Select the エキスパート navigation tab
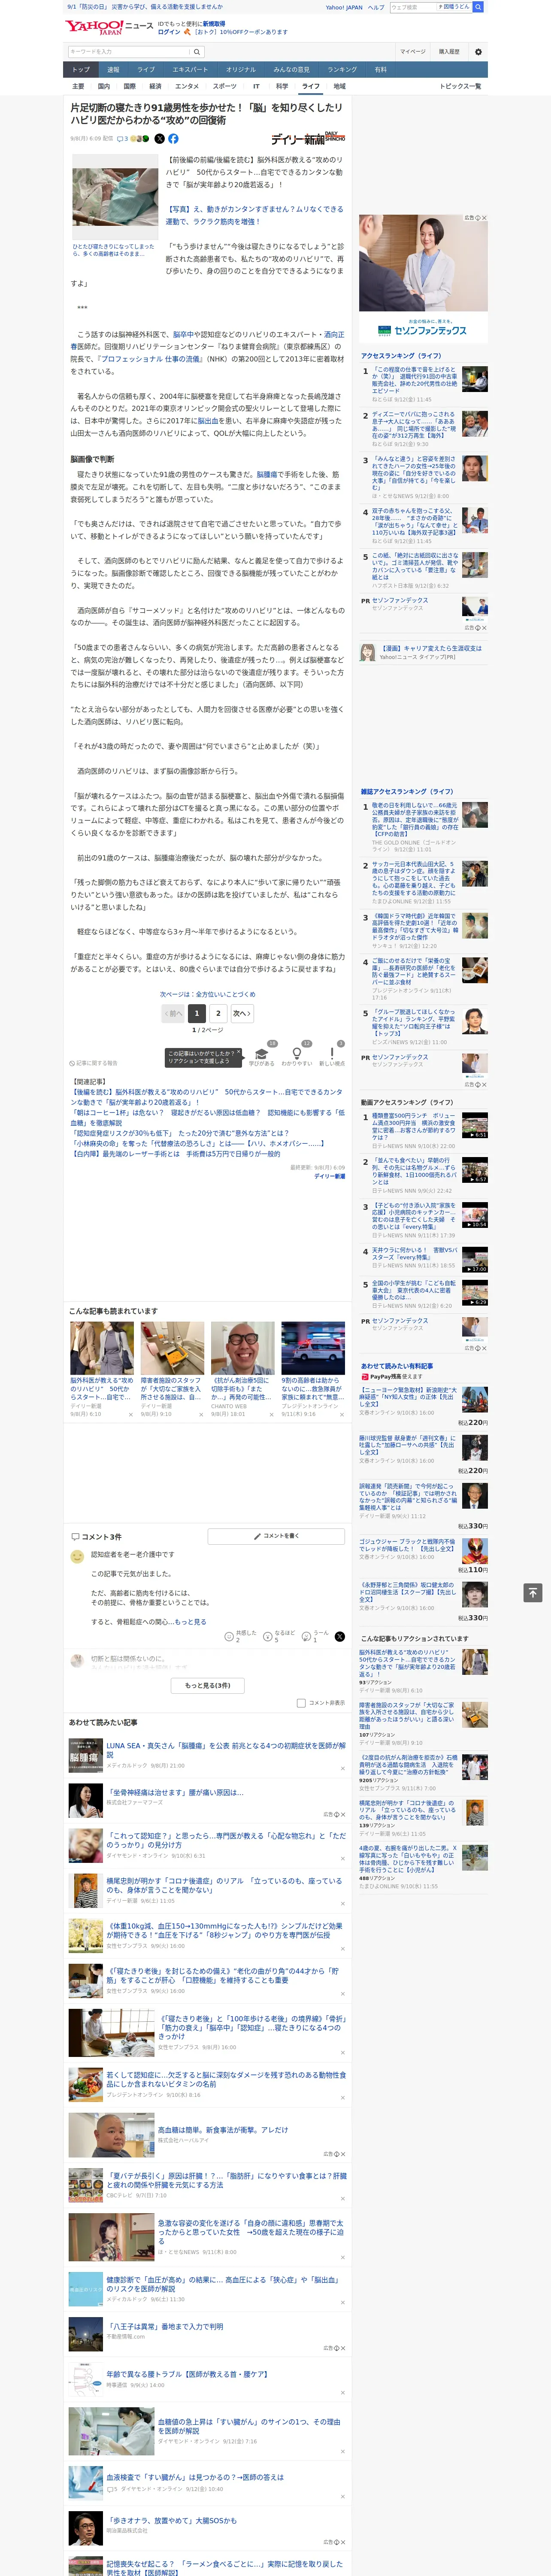Viewport: 551px width, 2576px height. click(x=190, y=70)
